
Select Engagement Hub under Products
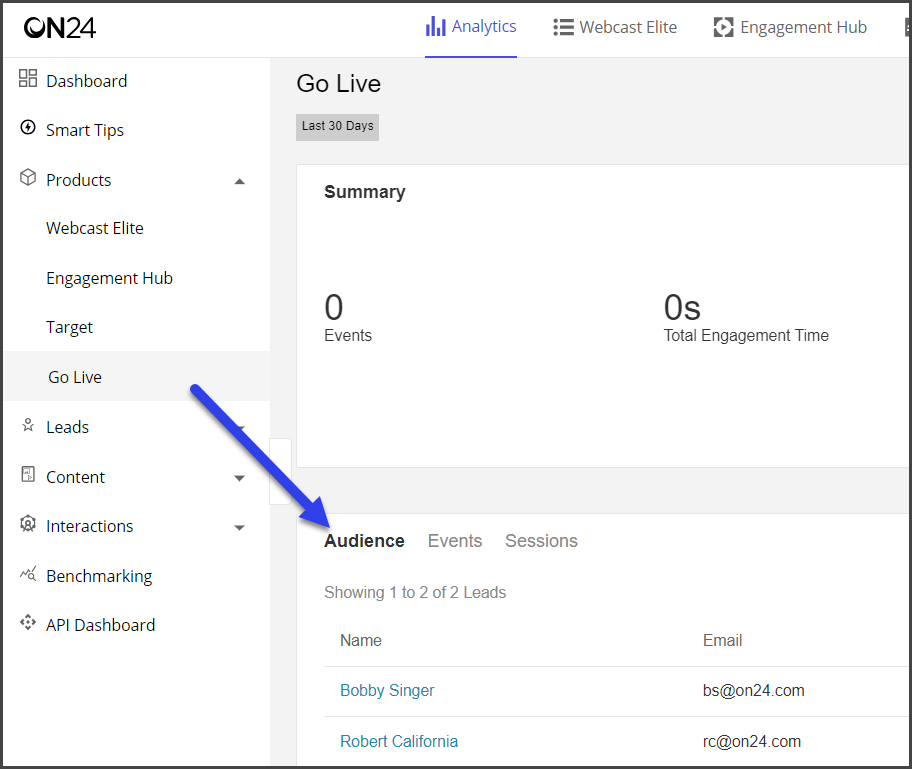point(109,278)
